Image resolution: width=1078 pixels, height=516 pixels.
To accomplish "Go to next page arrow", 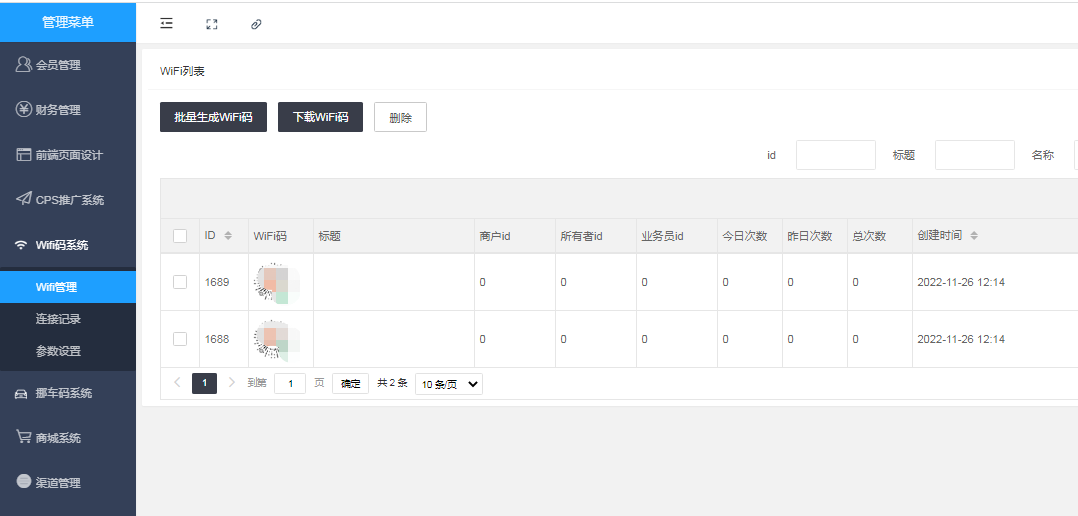I will click(x=232, y=383).
